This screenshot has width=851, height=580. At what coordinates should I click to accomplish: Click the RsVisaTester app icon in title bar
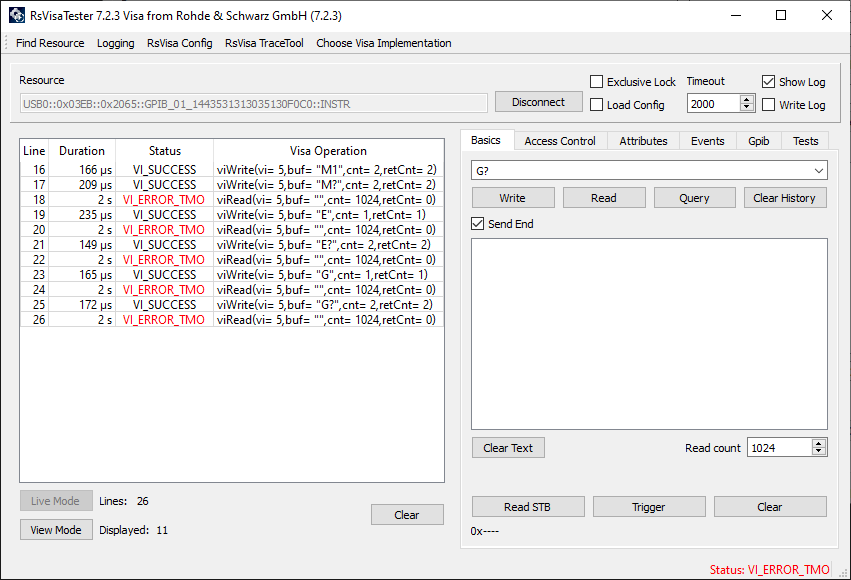(16, 15)
